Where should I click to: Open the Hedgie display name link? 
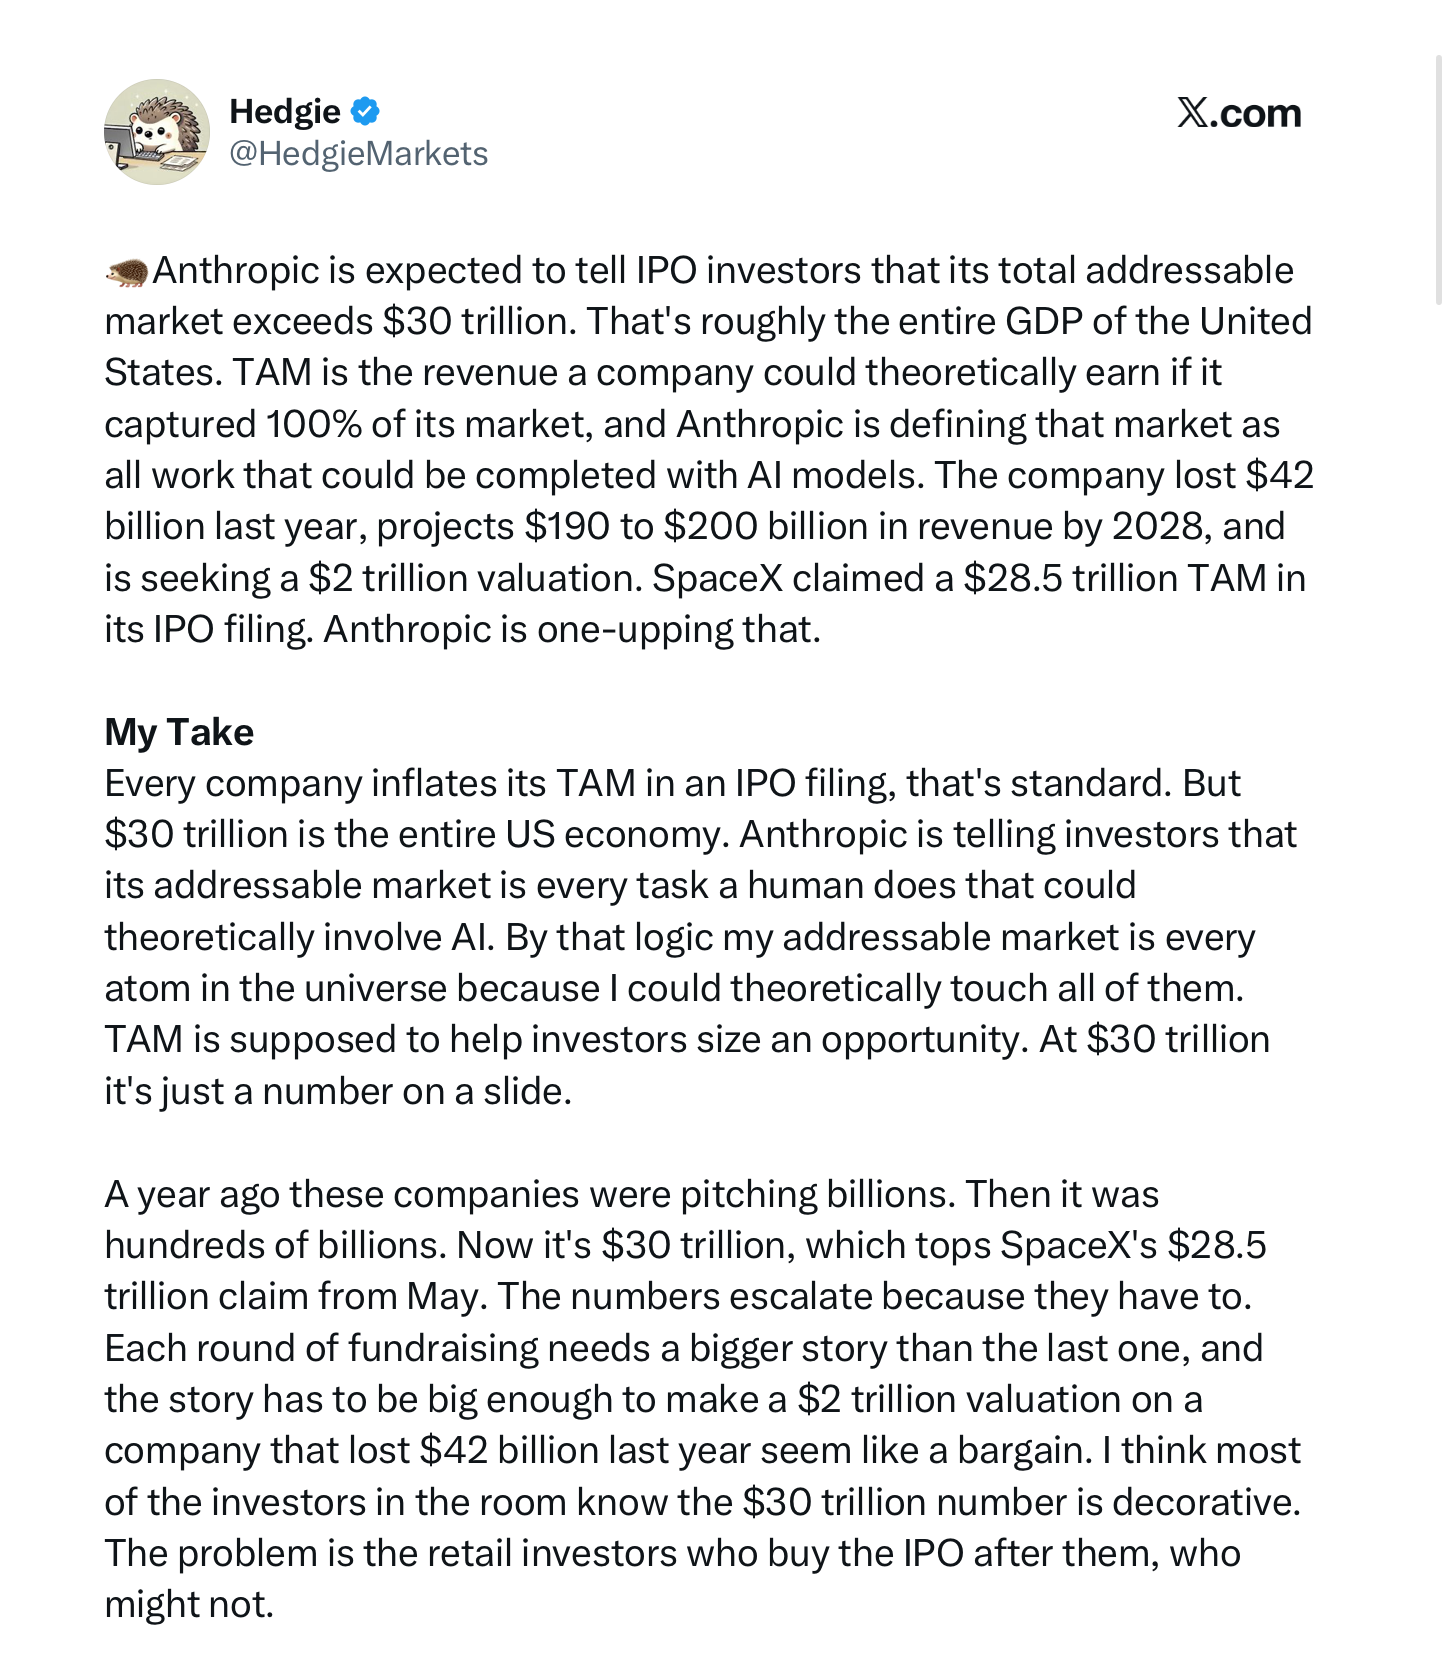click(285, 111)
